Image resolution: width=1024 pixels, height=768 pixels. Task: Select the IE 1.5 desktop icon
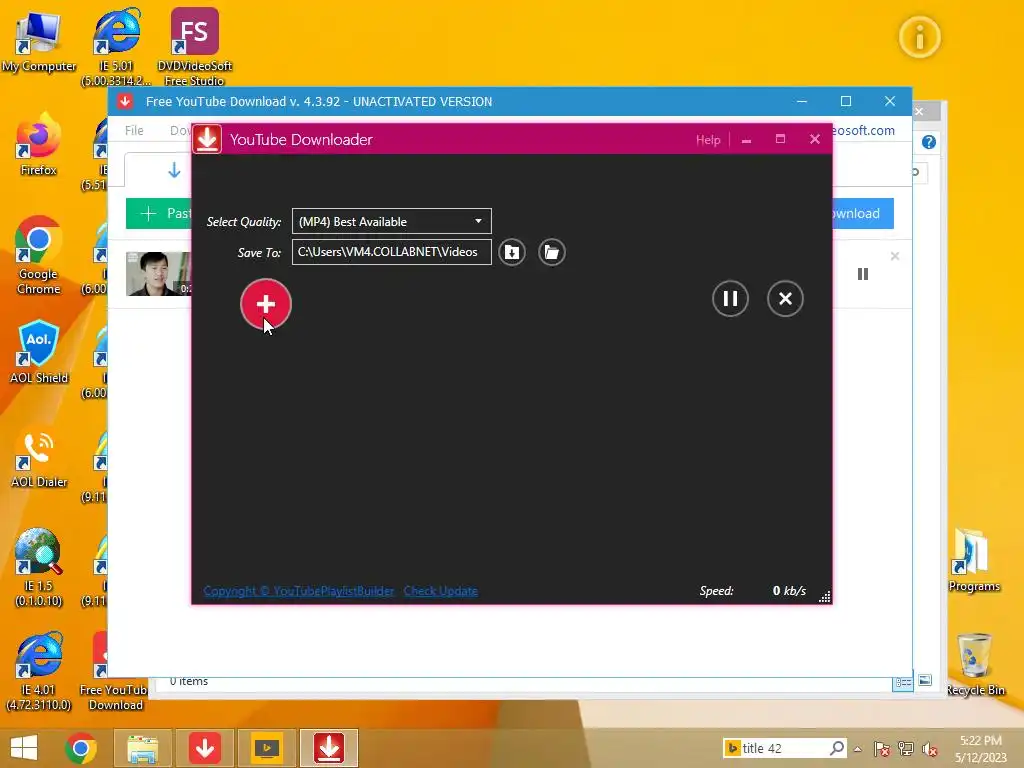(x=39, y=568)
